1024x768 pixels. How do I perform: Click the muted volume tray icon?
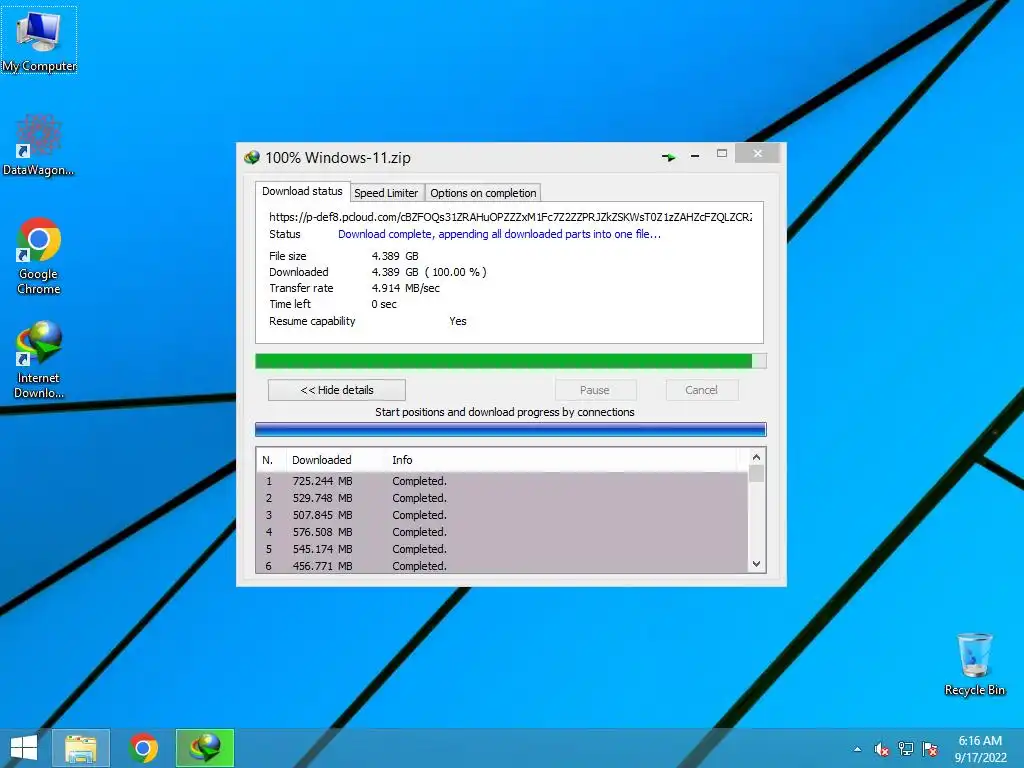tap(881, 750)
